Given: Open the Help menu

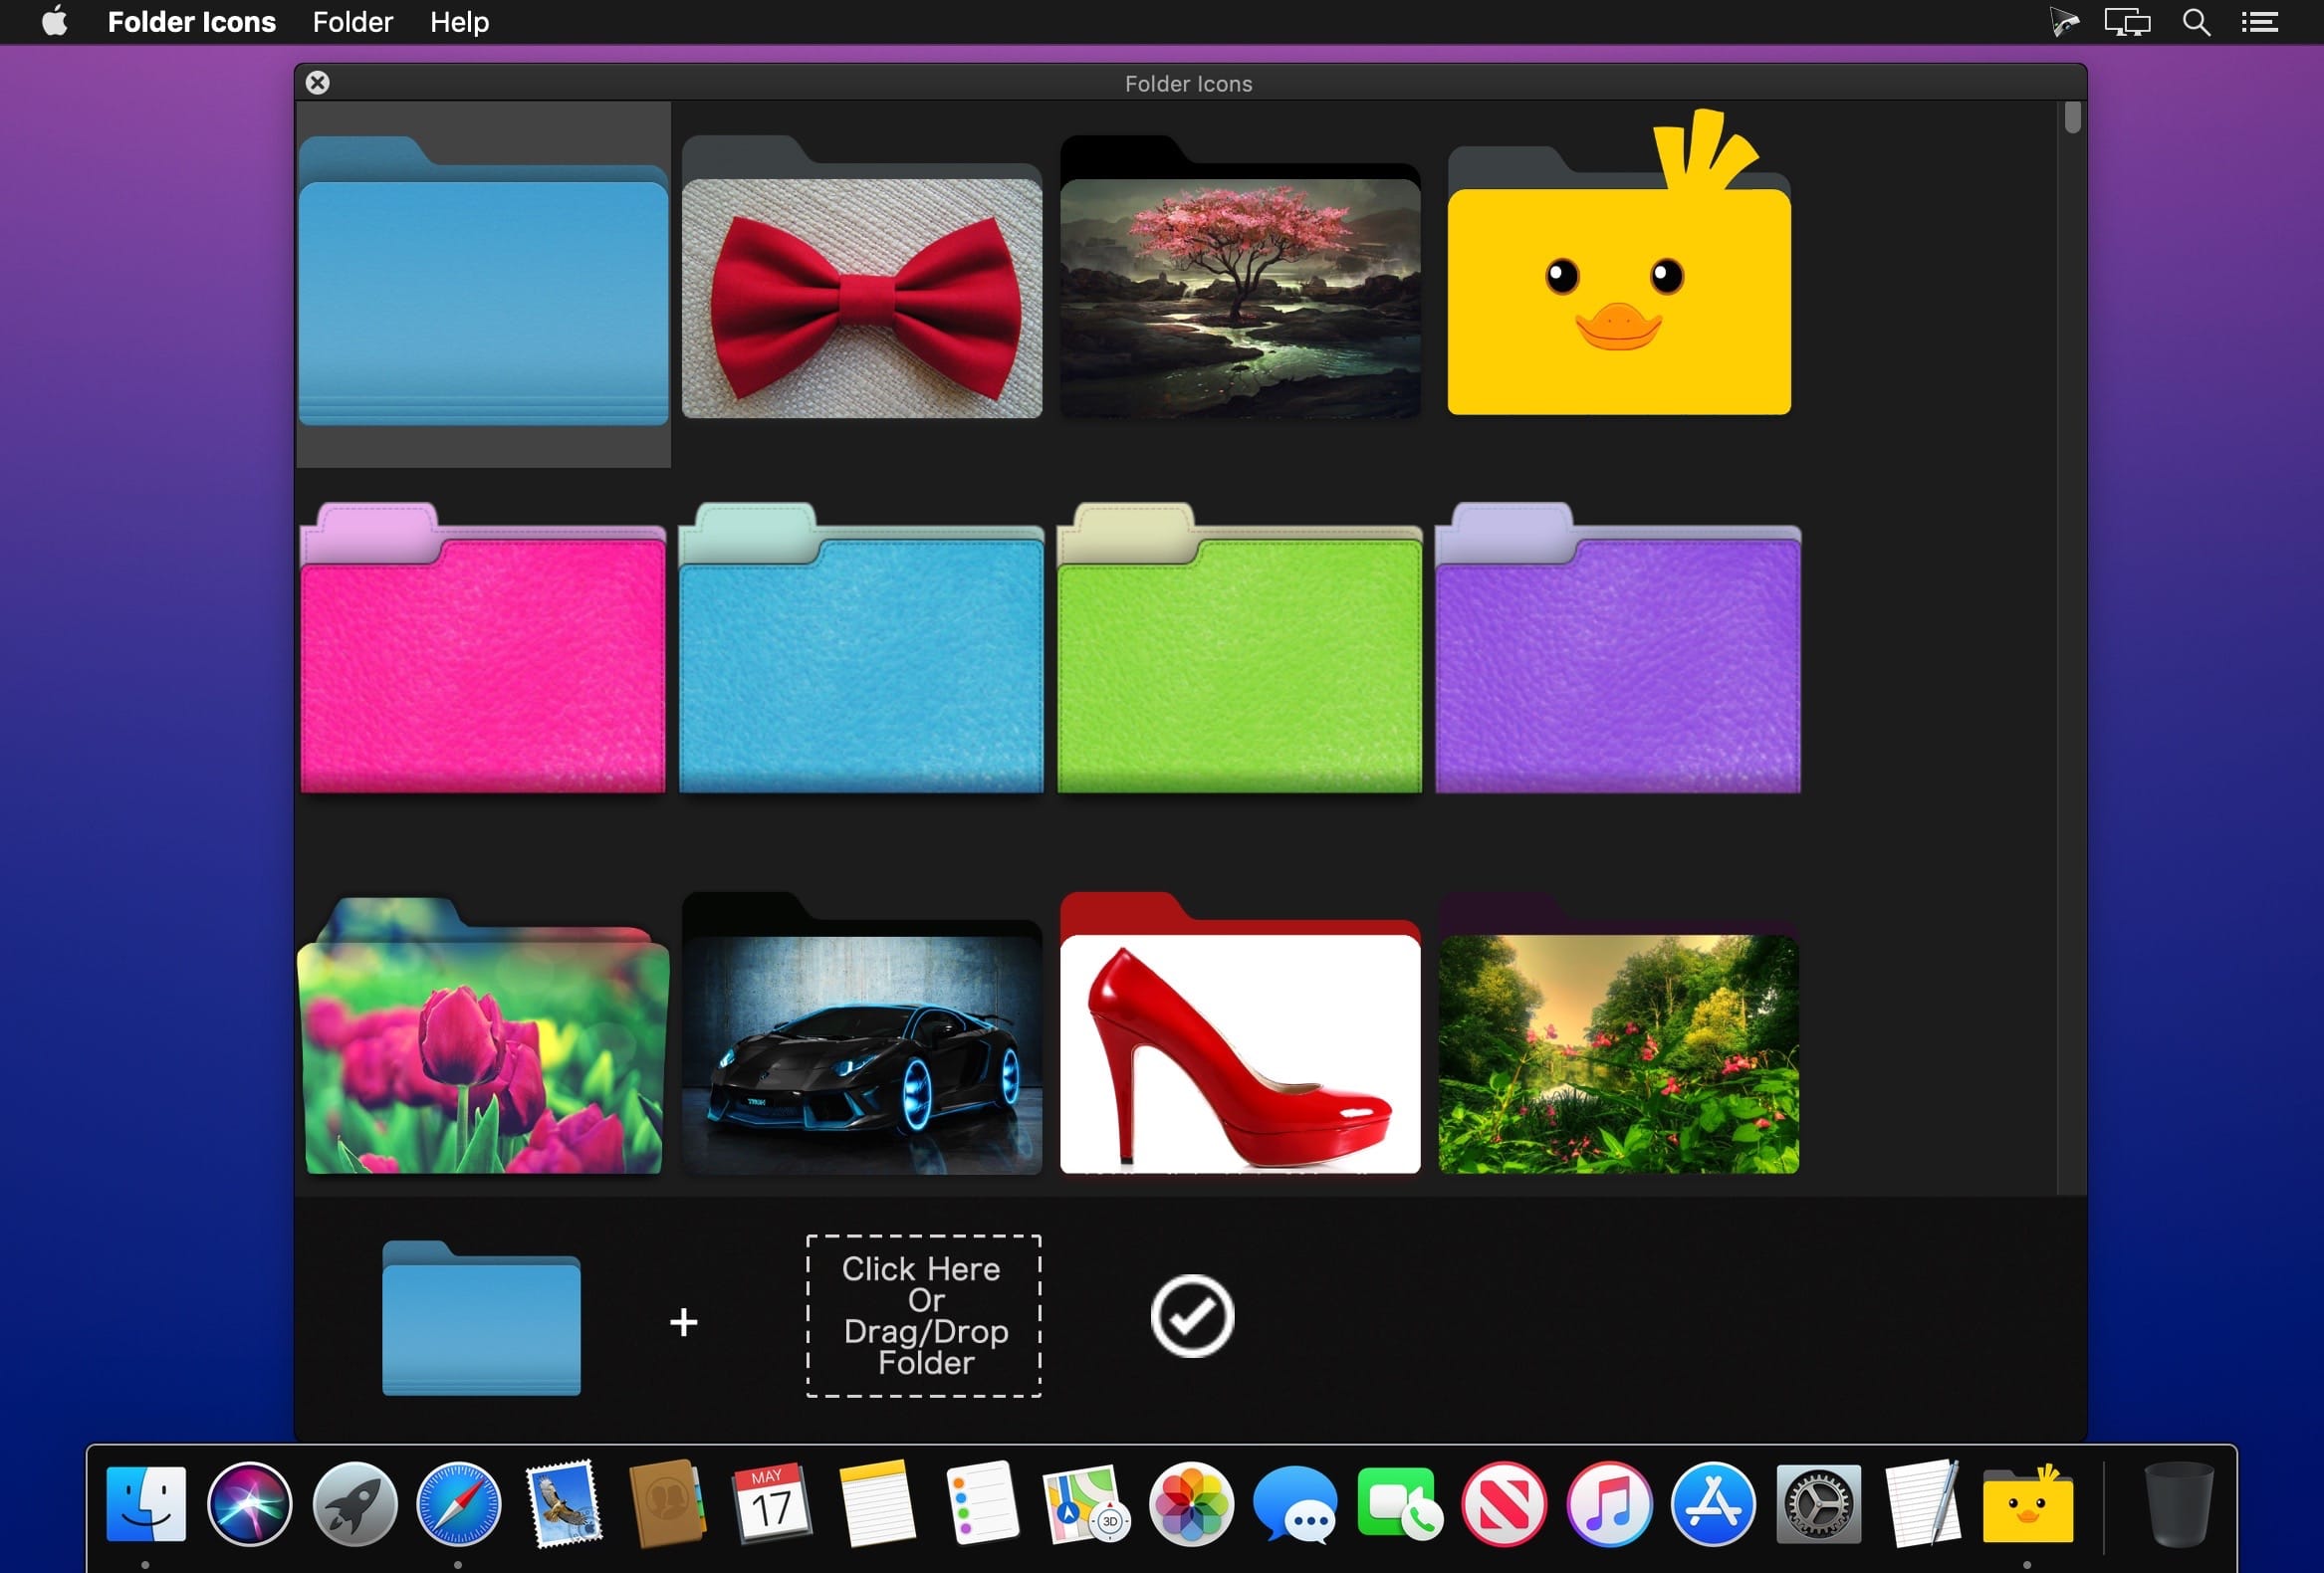Looking at the screenshot, I should pyautogui.click(x=459, y=22).
